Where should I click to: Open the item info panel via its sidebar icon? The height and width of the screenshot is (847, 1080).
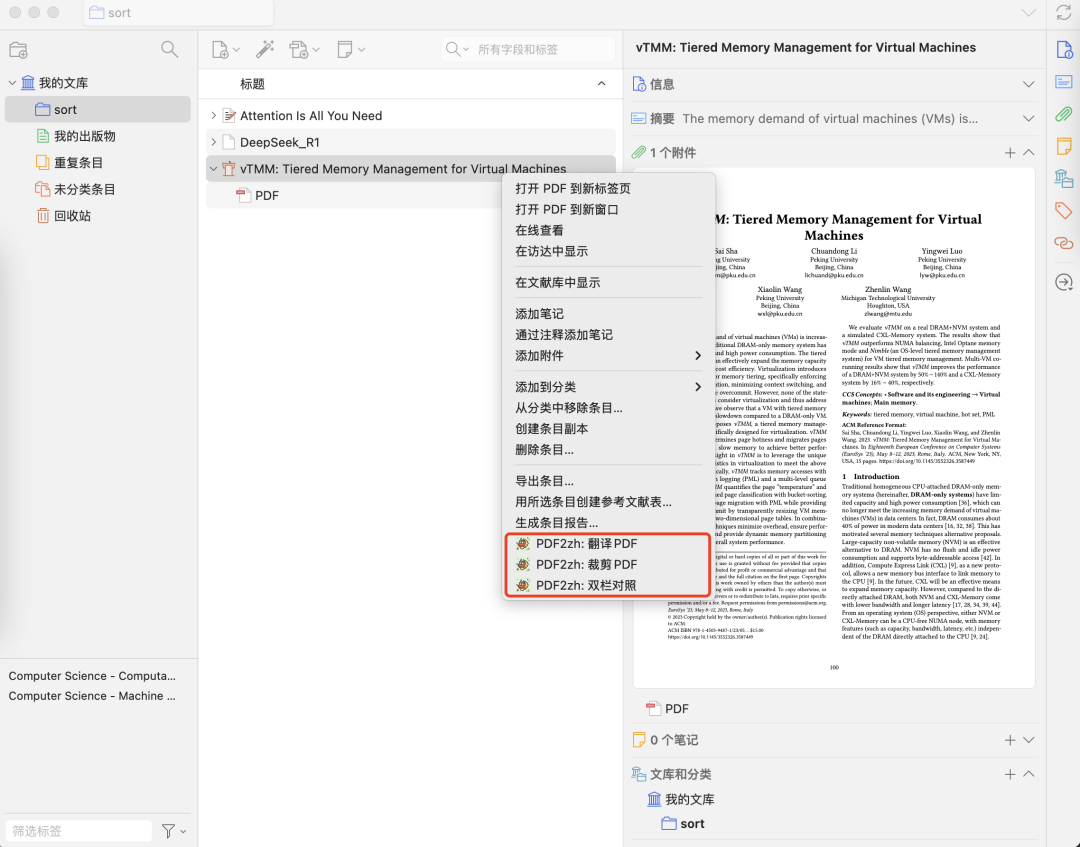pos(1063,48)
